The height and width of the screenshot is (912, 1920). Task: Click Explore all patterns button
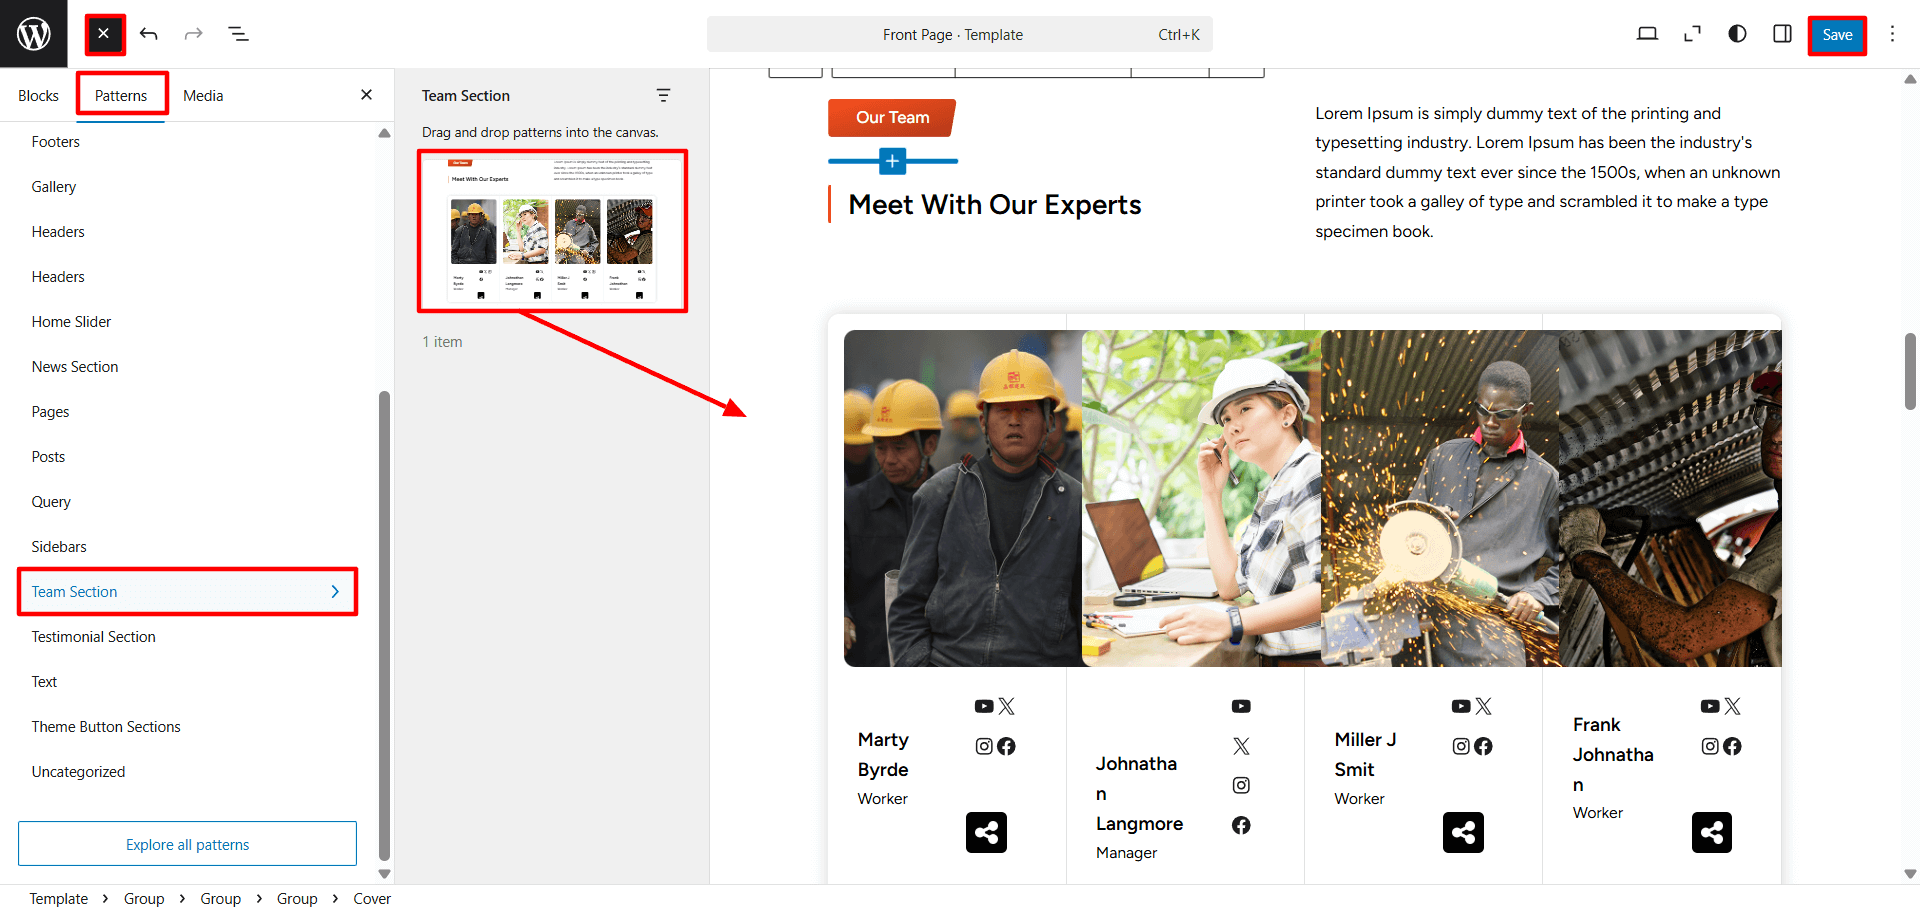[x=187, y=844]
